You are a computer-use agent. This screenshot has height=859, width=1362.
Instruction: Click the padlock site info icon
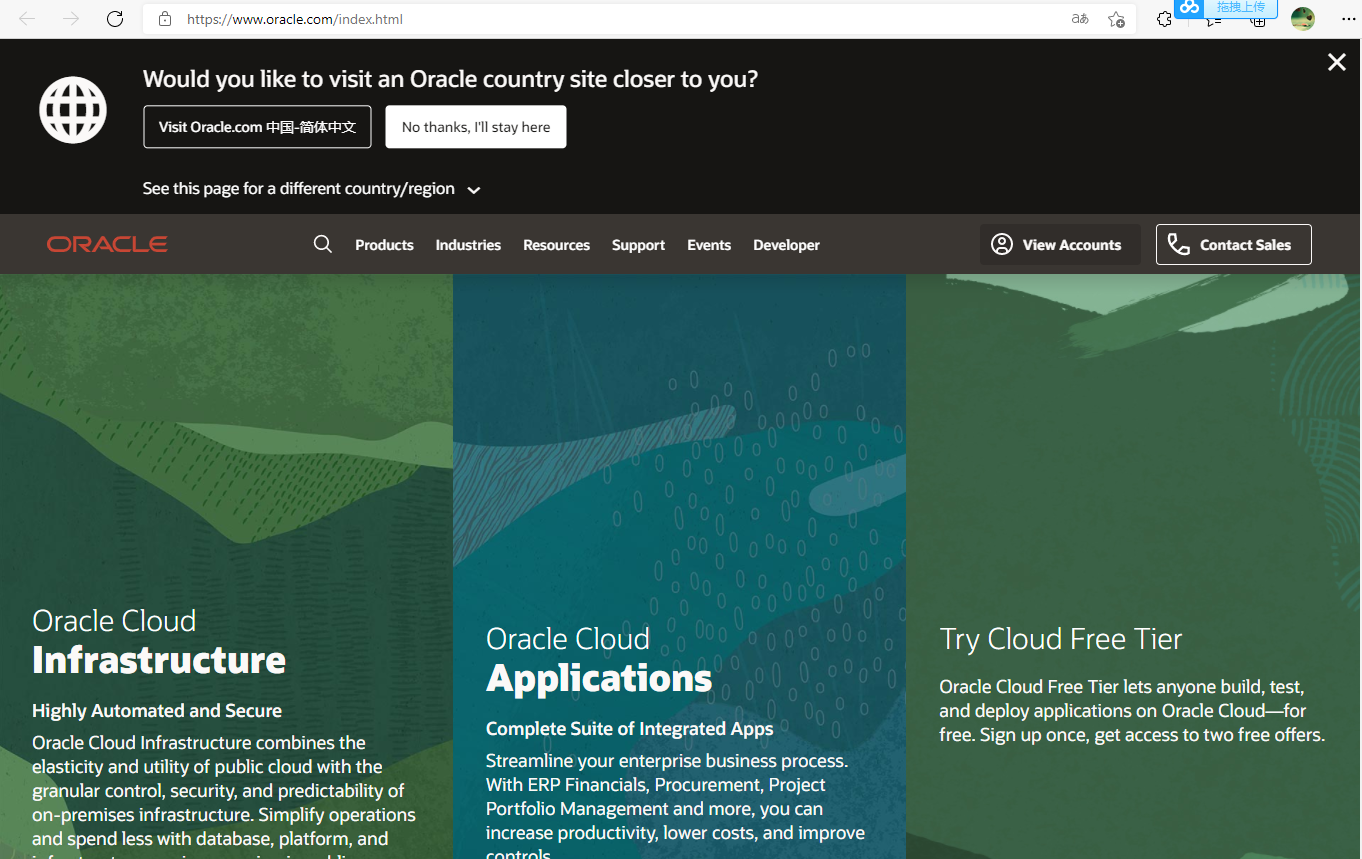(x=166, y=19)
